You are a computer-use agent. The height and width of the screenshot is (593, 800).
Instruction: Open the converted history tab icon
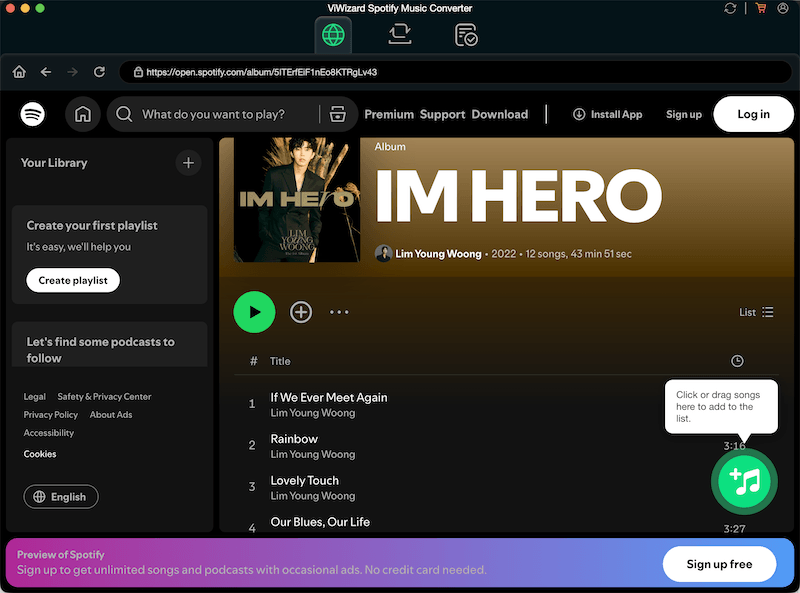[466, 35]
